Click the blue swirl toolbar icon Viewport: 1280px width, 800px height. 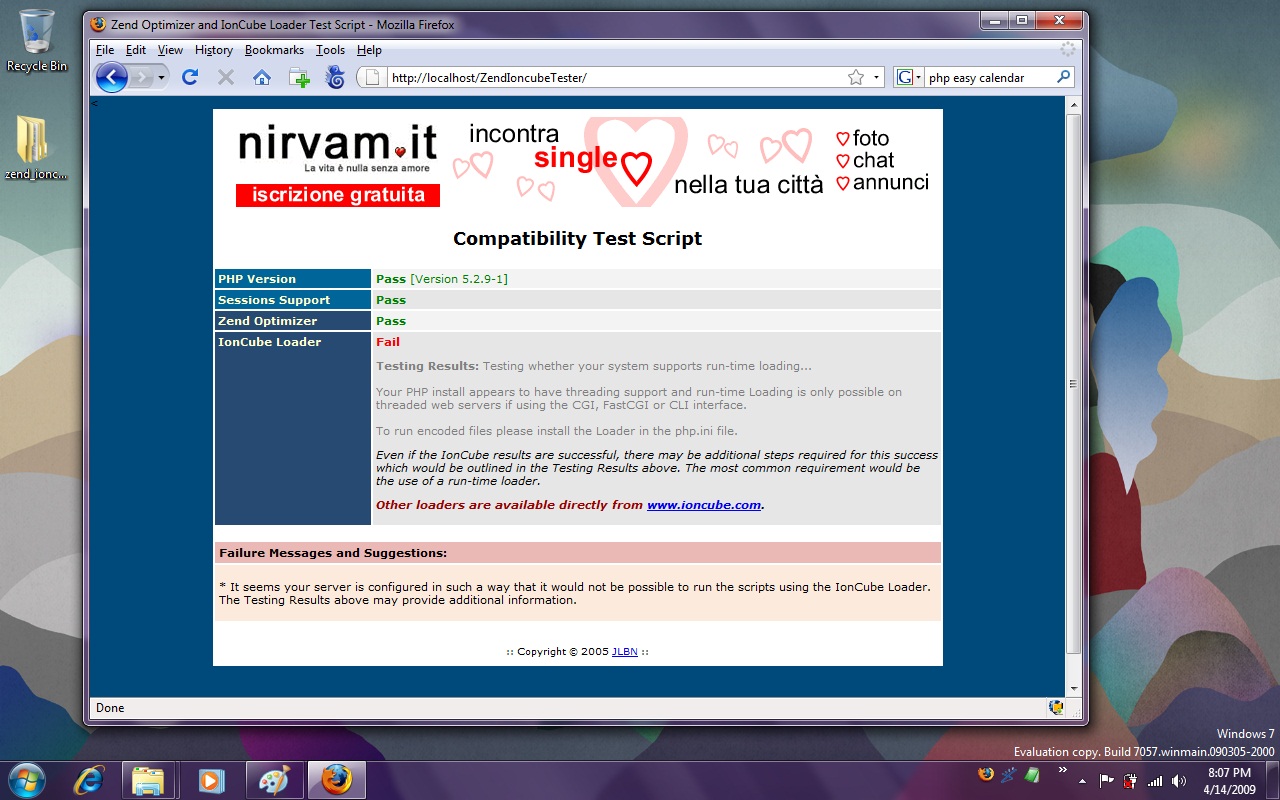click(335, 77)
